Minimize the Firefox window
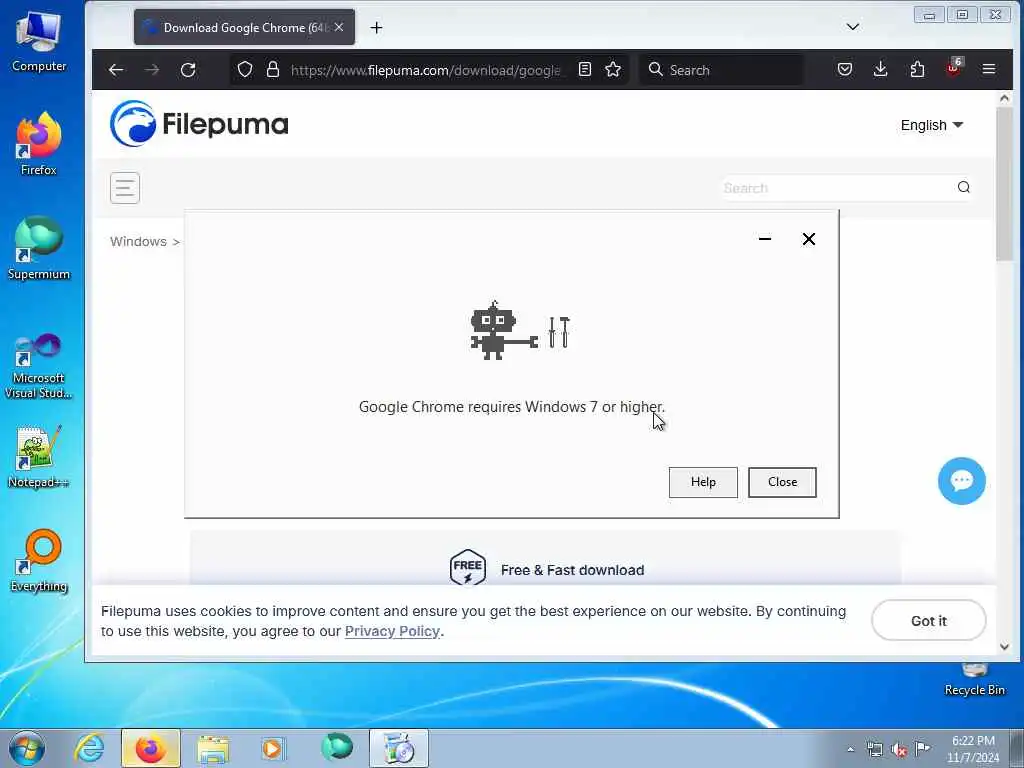The height and width of the screenshot is (768, 1024). (x=929, y=14)
